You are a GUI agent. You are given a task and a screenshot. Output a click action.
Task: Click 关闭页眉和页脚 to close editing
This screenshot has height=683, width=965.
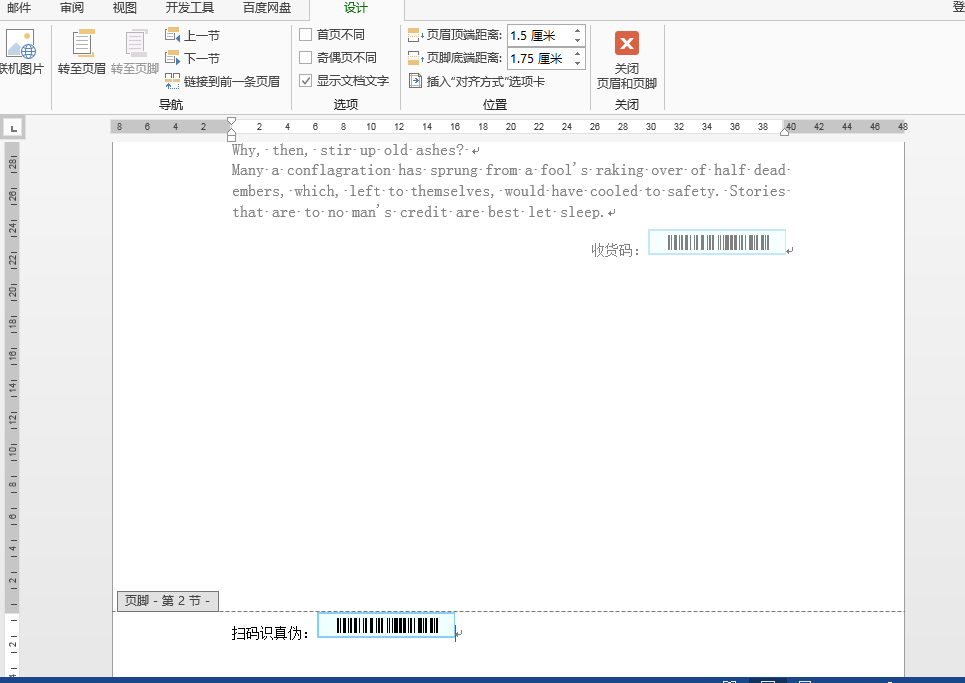[x=627, y=57]
